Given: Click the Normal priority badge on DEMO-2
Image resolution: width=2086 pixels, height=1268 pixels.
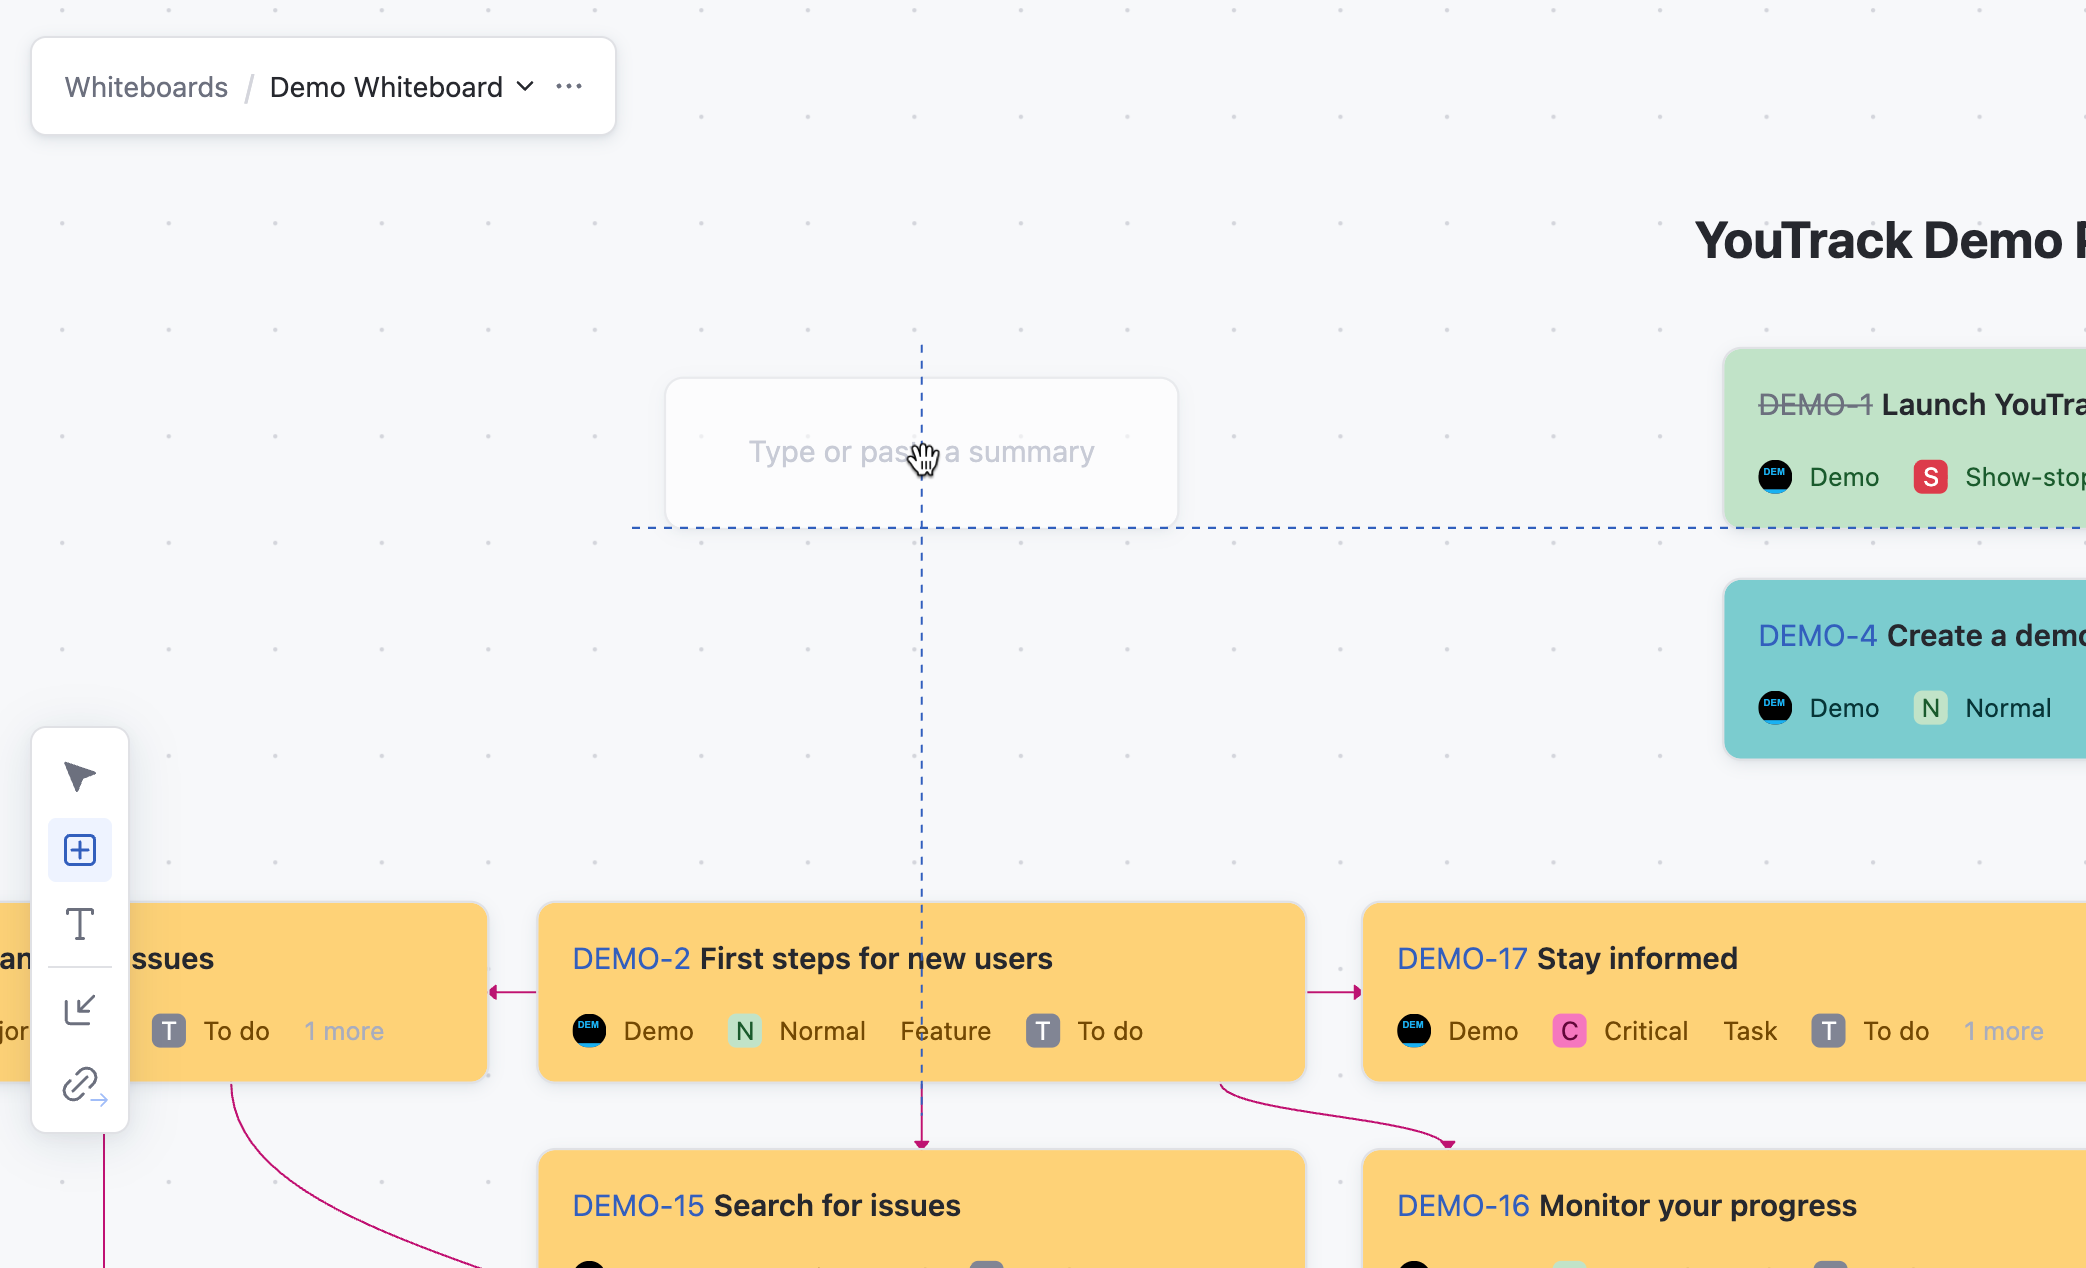Looking at the screenshot, I should (744, 1031).
